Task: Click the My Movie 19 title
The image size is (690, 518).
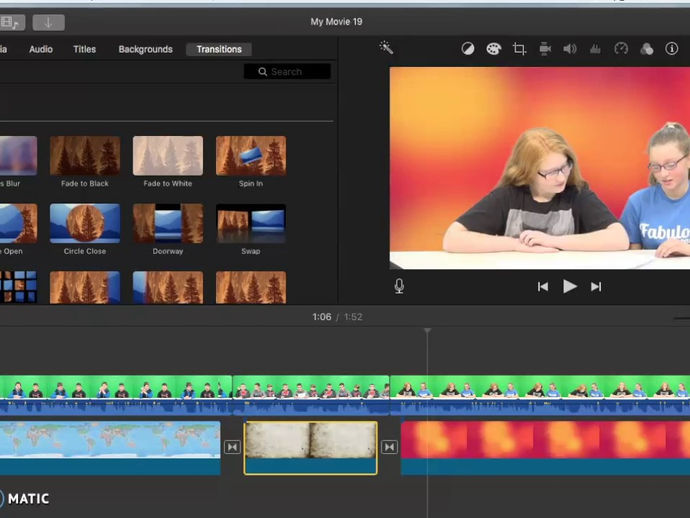Action: coord(337,22)
